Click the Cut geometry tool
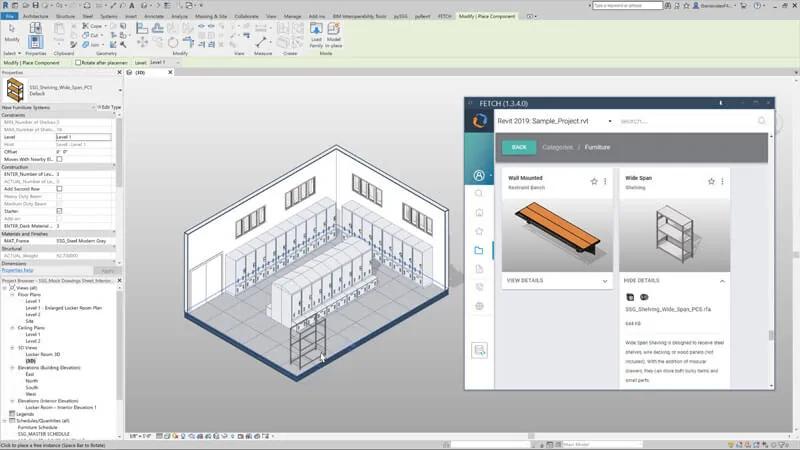800x450 pixels. [91, 35]
